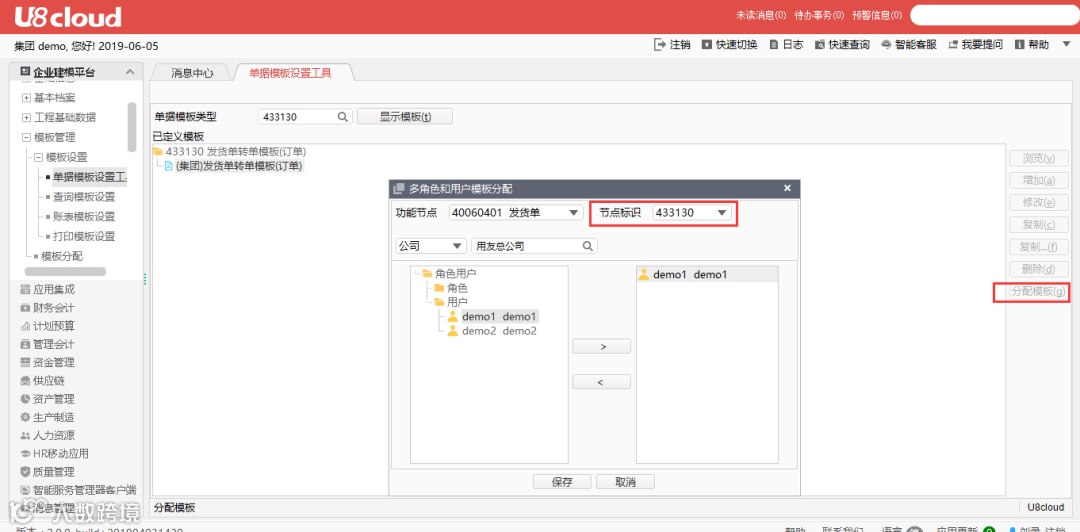Click the sidebar tree horizontal scrollbar
1080x532 pixels.
65,272
